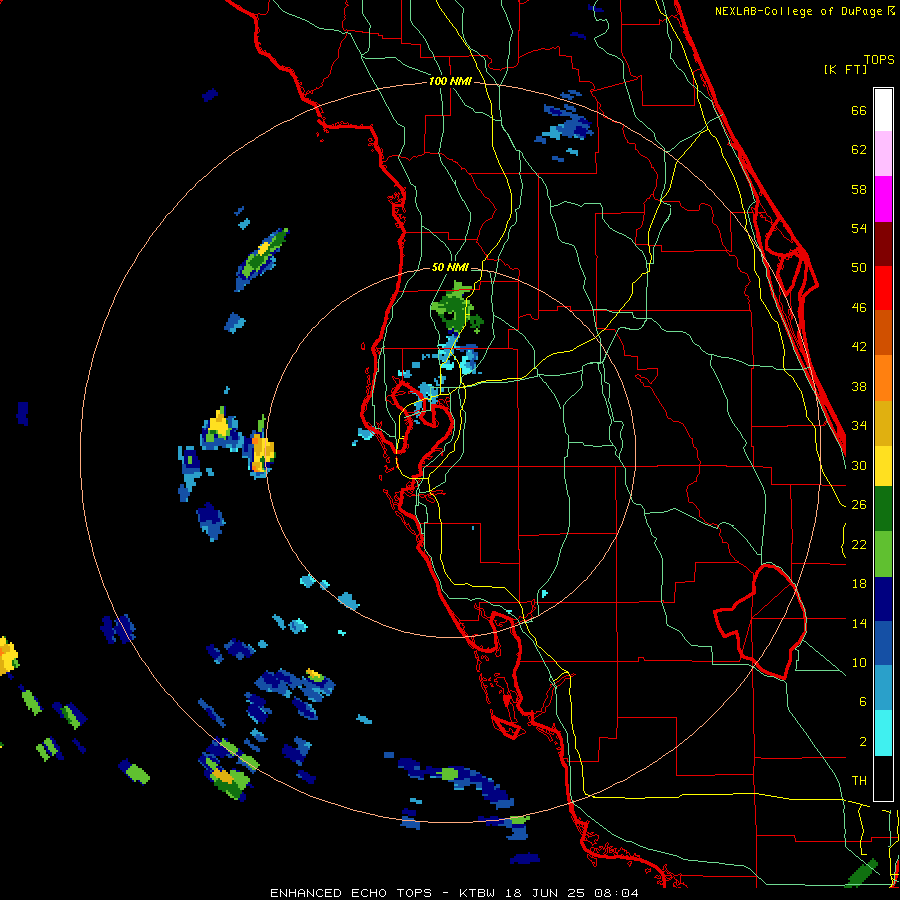Click the 50 value on the color scale
900x900 pixels.
tap(859, 268)
